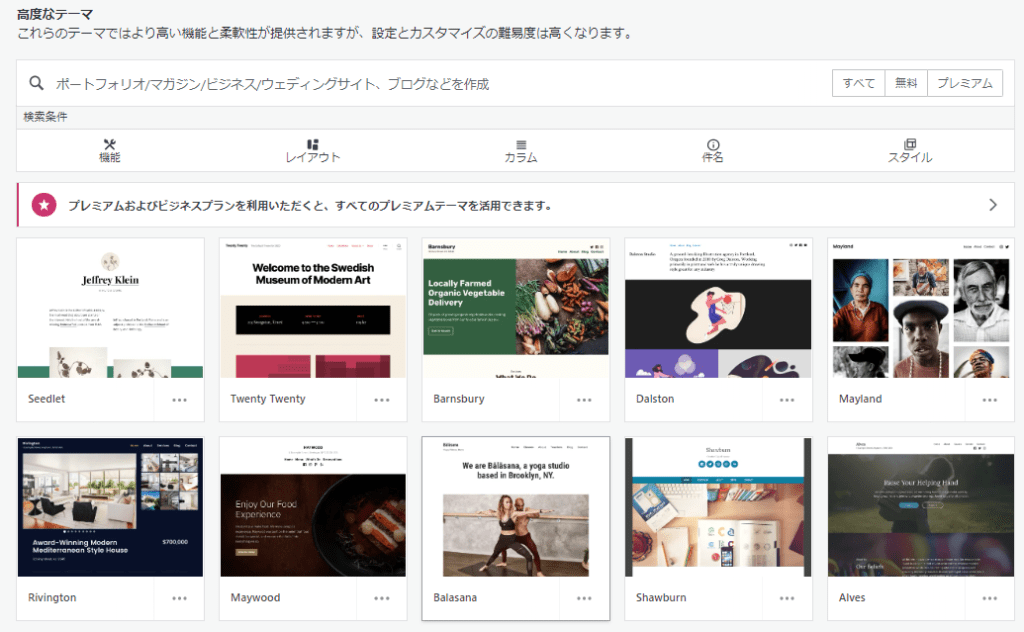
Task: Click the pink star premium icon
Action: [44, 205]
